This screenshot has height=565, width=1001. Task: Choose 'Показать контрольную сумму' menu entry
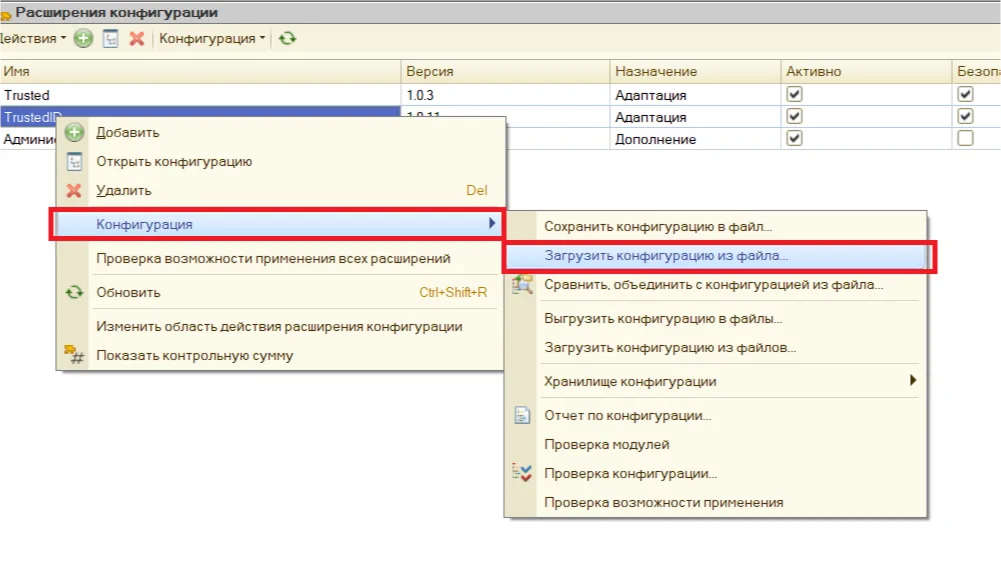194,355
